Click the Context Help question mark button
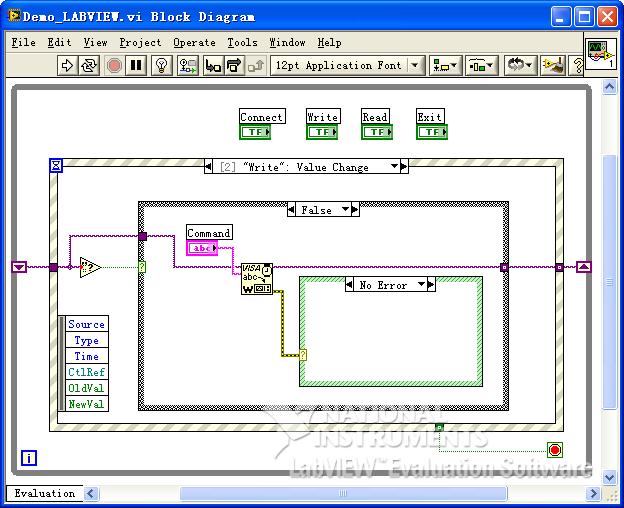The width and height of the screenshot is (624, 508). click(x=577, y=65)
